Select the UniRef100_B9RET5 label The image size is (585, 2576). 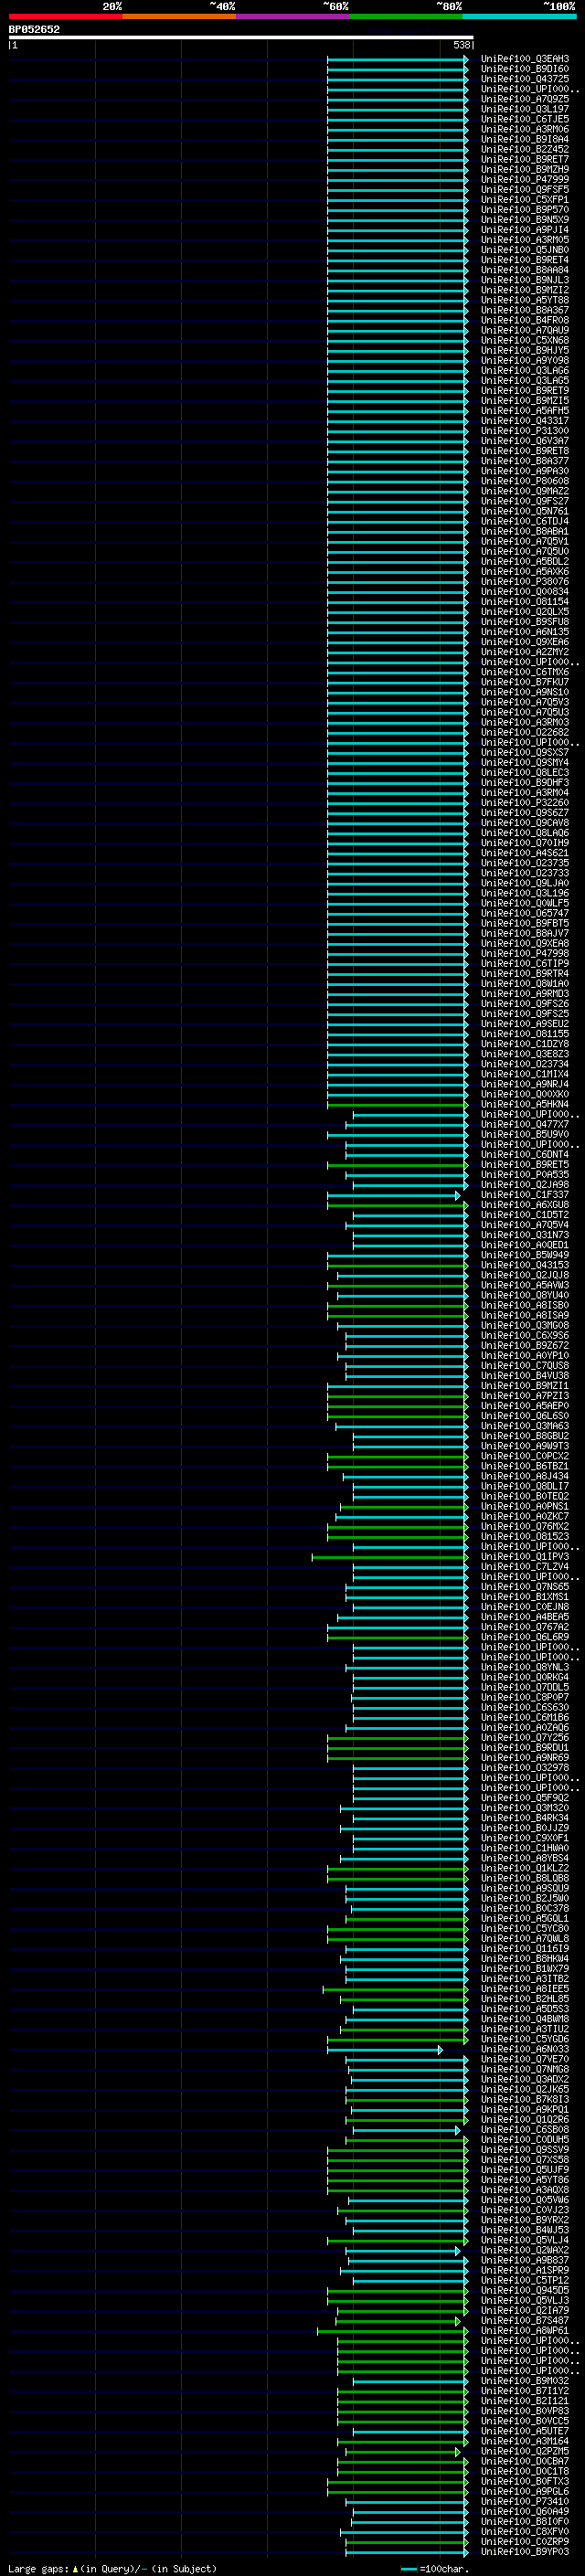point(525,1164)
